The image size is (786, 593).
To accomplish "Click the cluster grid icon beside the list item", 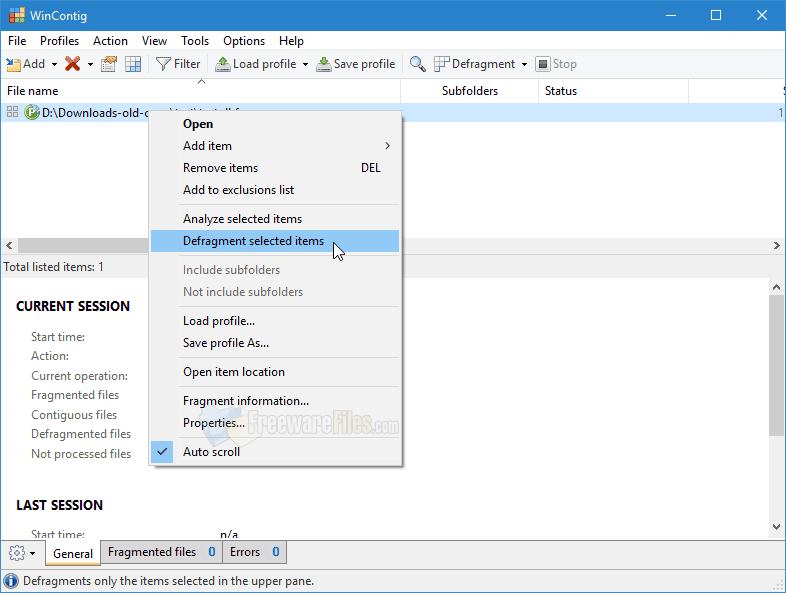I will tap(13, 112).
